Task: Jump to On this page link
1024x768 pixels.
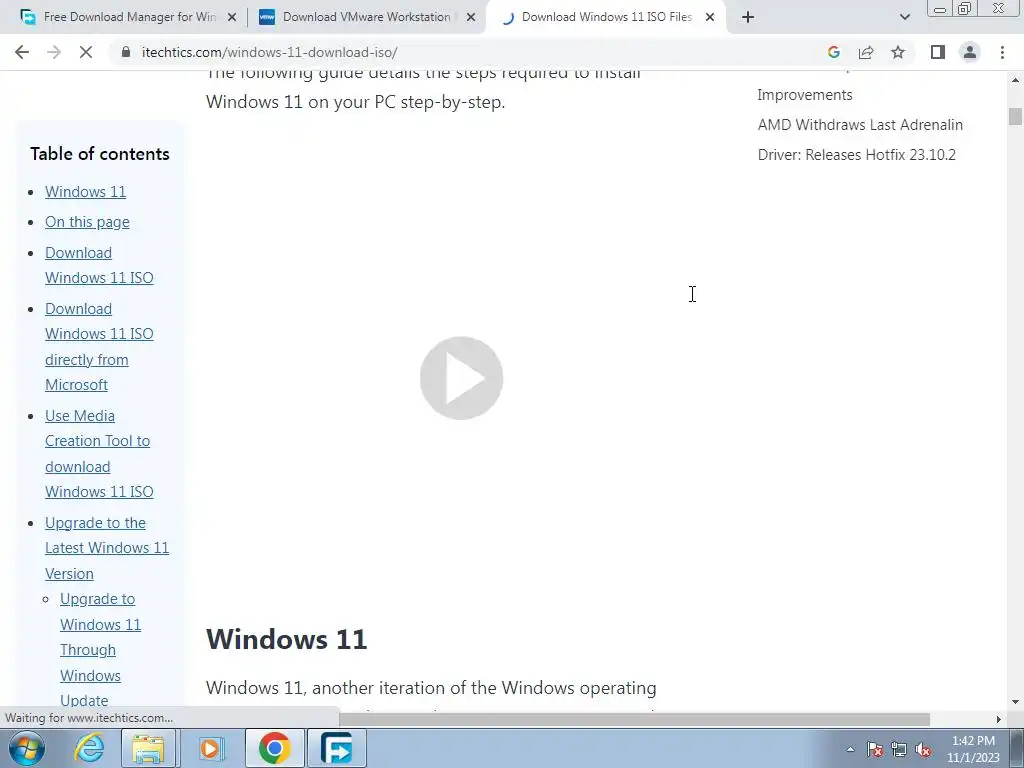Action: pyautogui.click(x=87, y=222)
